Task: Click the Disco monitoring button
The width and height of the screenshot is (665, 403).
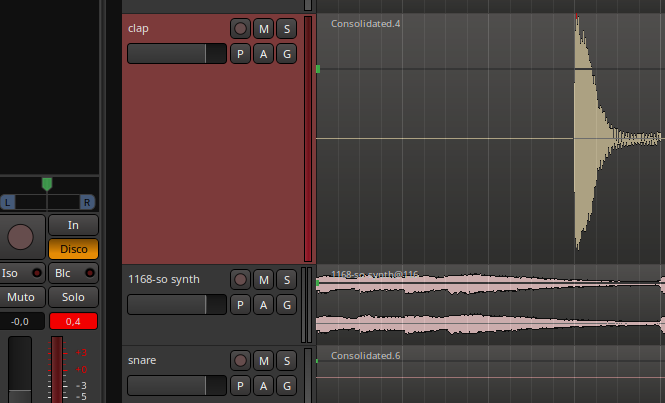Action: click(73, 248)
